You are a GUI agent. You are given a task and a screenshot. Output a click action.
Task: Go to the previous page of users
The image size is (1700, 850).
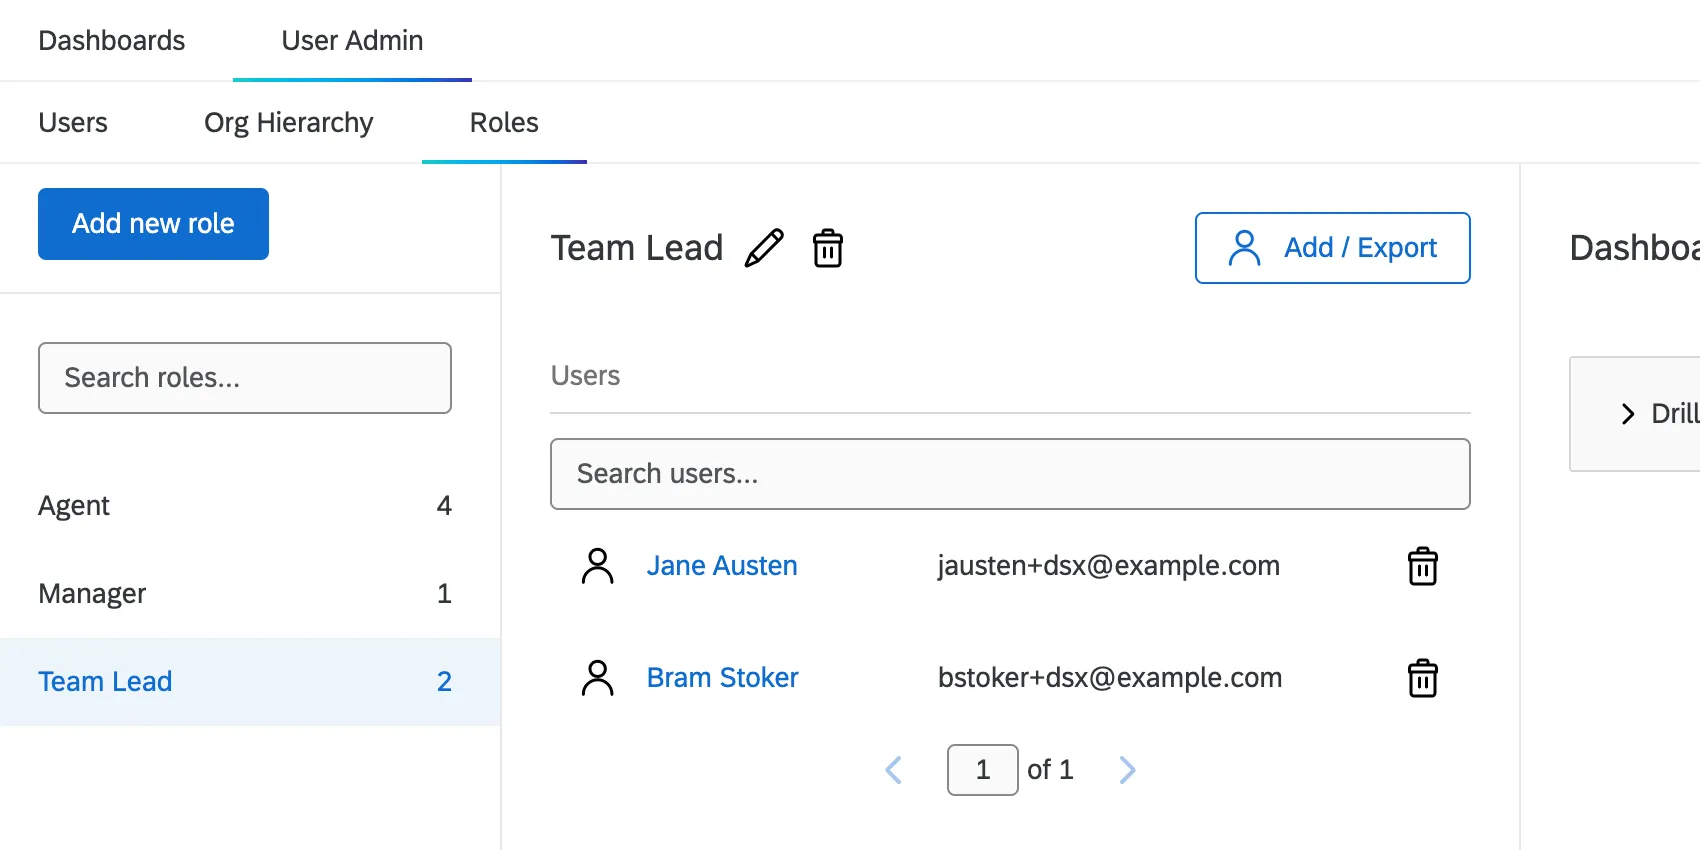click(894, 770)
